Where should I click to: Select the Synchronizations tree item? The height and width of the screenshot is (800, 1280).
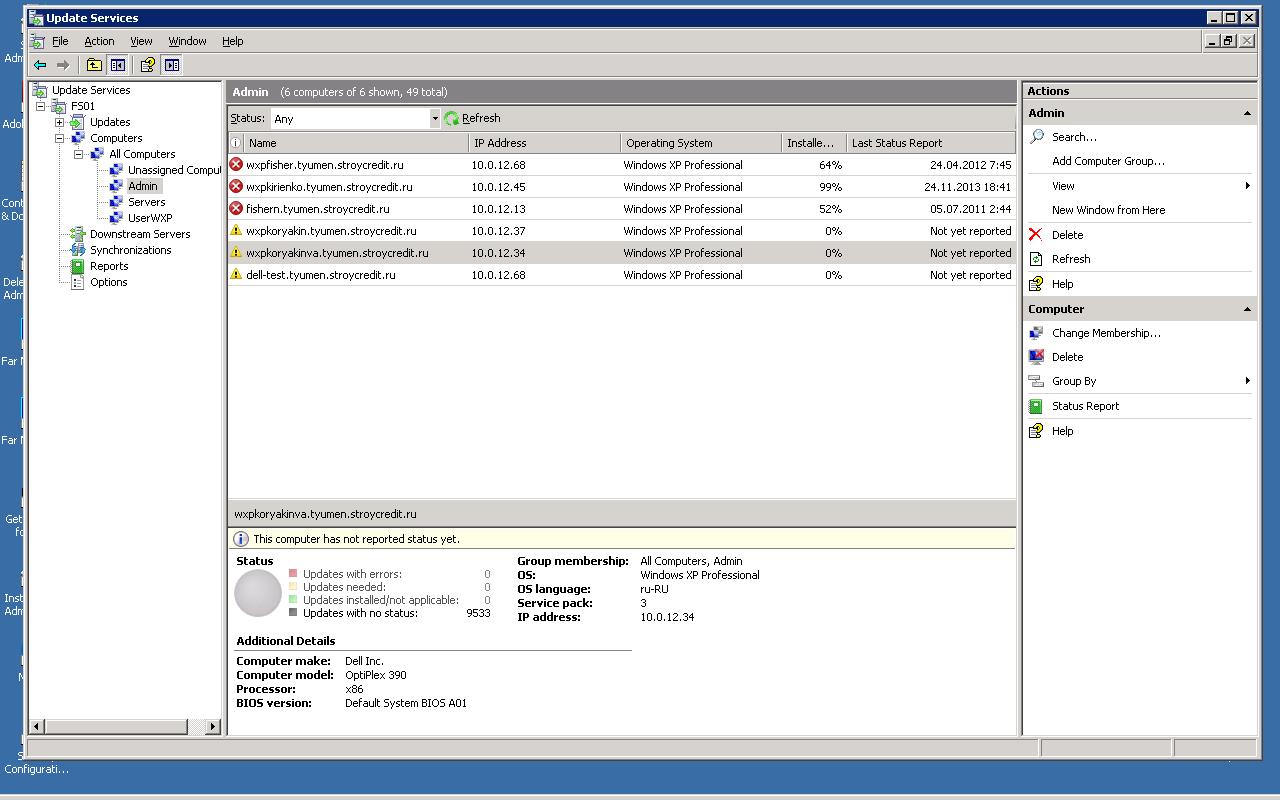[130, 250]
